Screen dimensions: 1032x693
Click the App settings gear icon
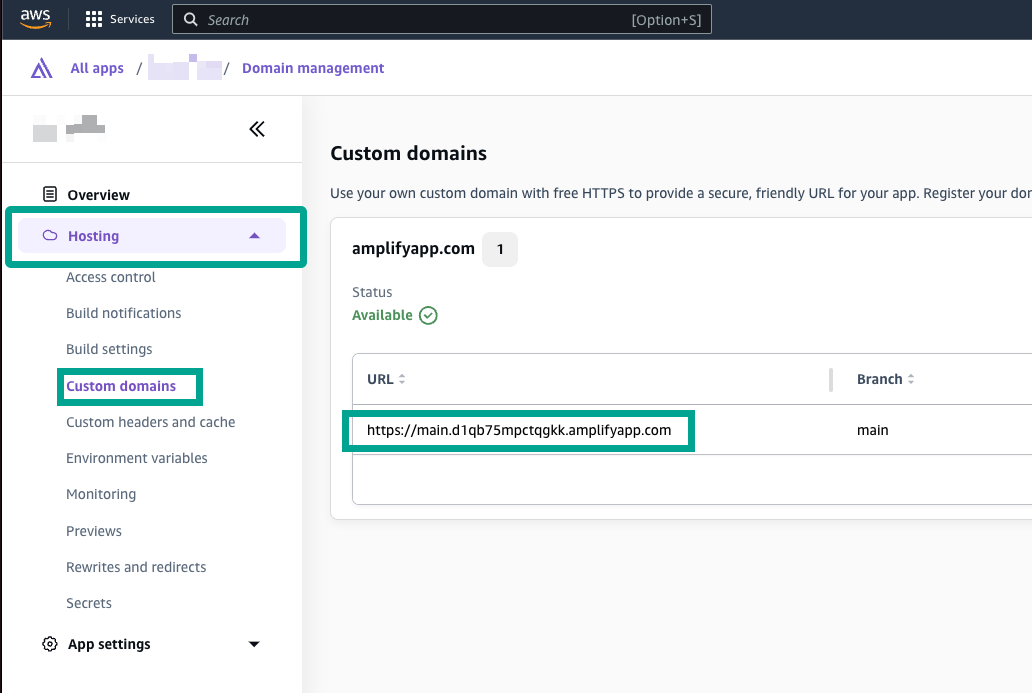point(49,644)
